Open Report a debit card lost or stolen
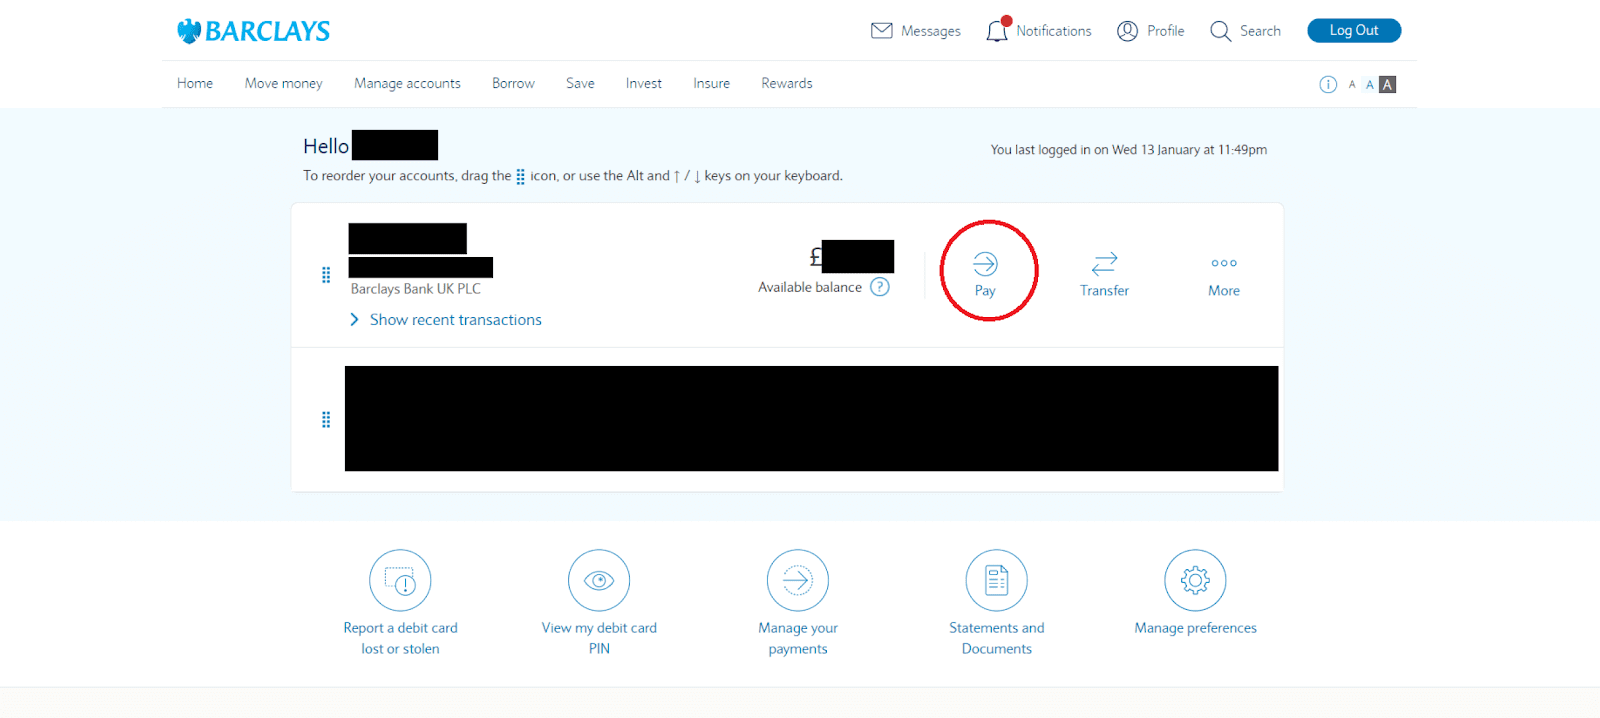1600x718 pixels. click(400, 580)
